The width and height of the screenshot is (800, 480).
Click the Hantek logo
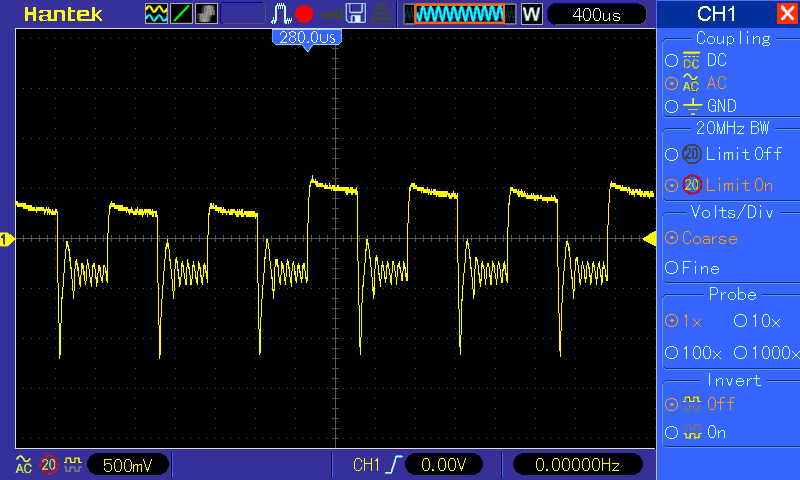63,14
